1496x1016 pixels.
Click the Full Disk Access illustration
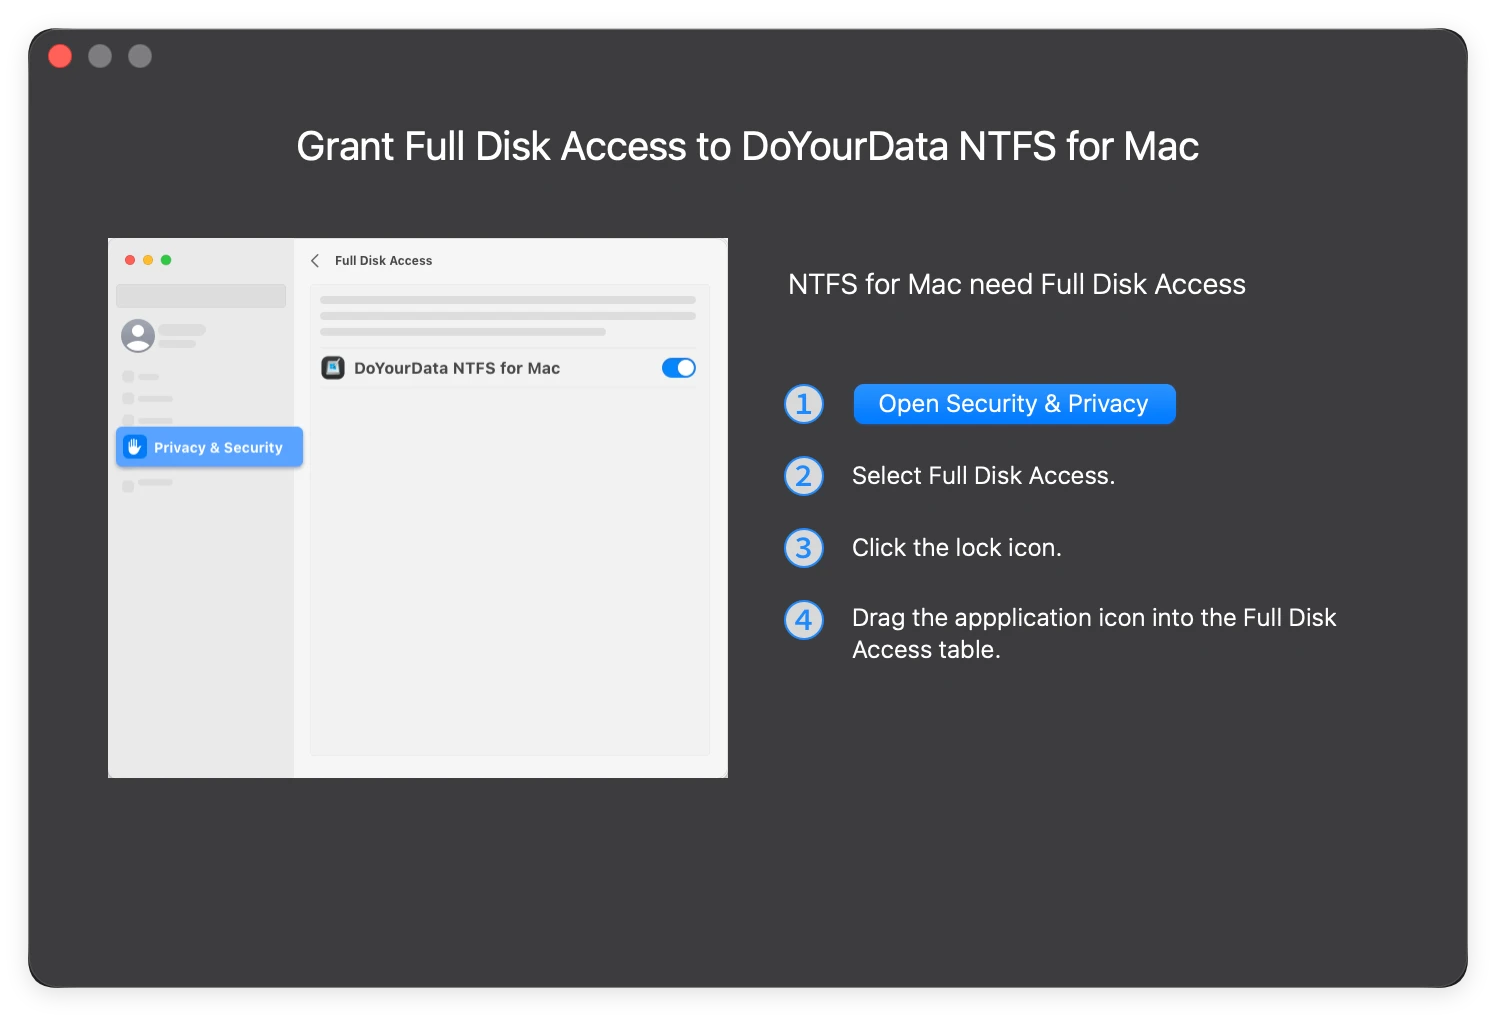click(x=418, y=508)
